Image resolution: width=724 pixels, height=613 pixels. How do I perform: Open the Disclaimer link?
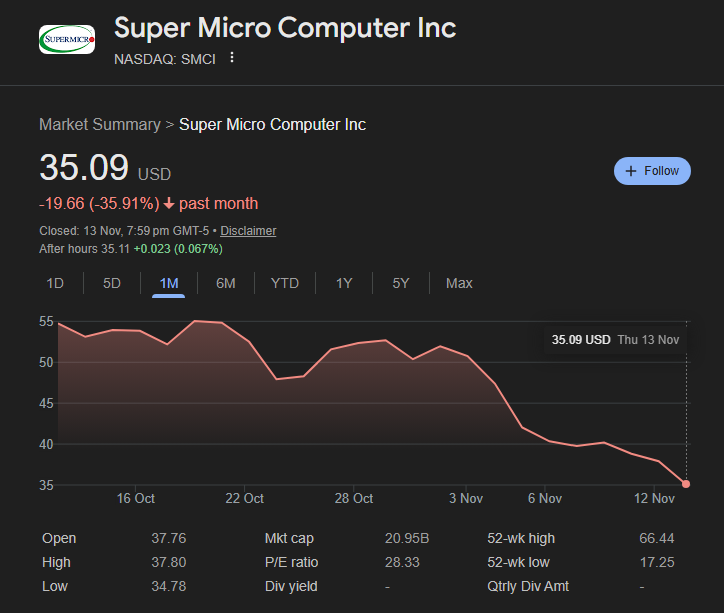point(248,231)
